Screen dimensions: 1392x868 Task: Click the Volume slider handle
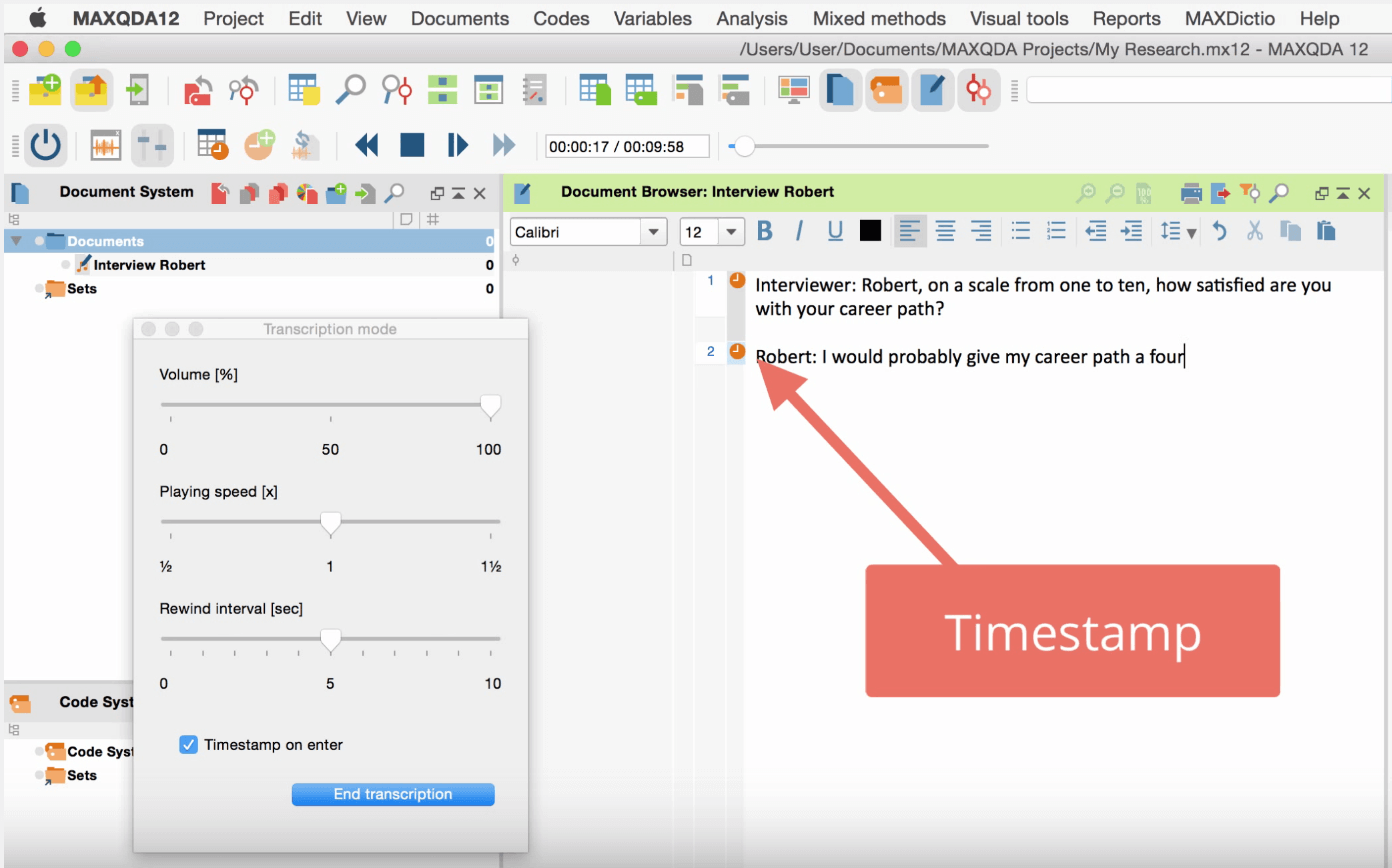(x=490, y=406)
